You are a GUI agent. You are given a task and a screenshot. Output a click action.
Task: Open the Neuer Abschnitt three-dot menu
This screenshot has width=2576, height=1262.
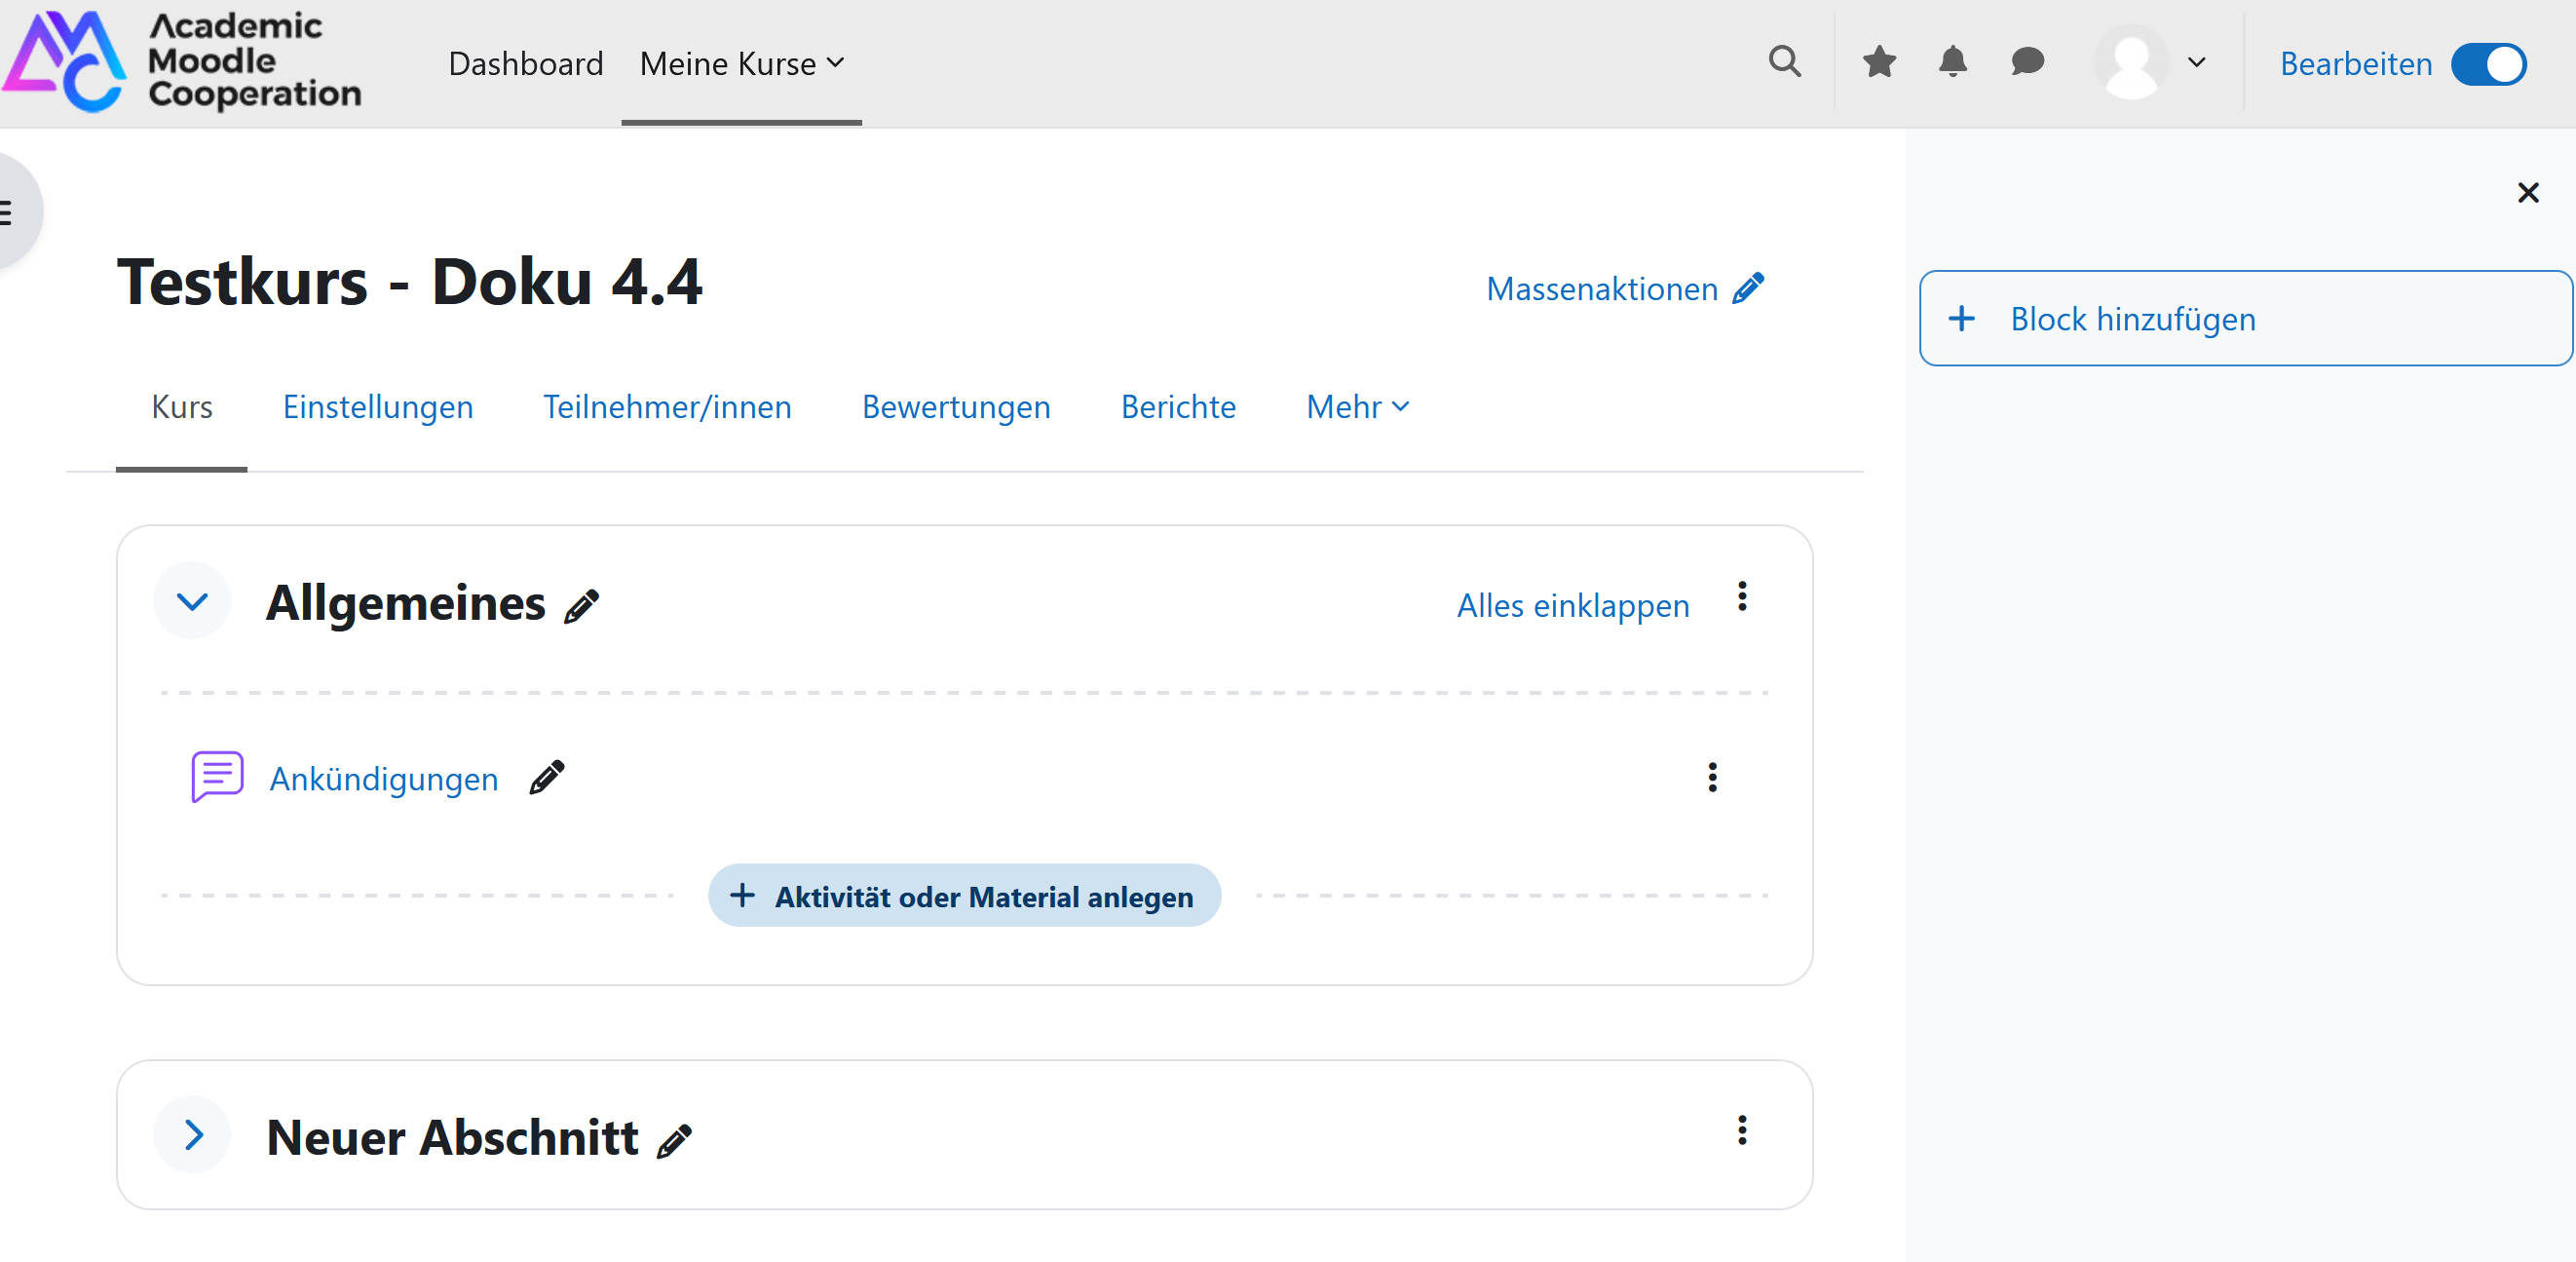click(1742, 1131)
